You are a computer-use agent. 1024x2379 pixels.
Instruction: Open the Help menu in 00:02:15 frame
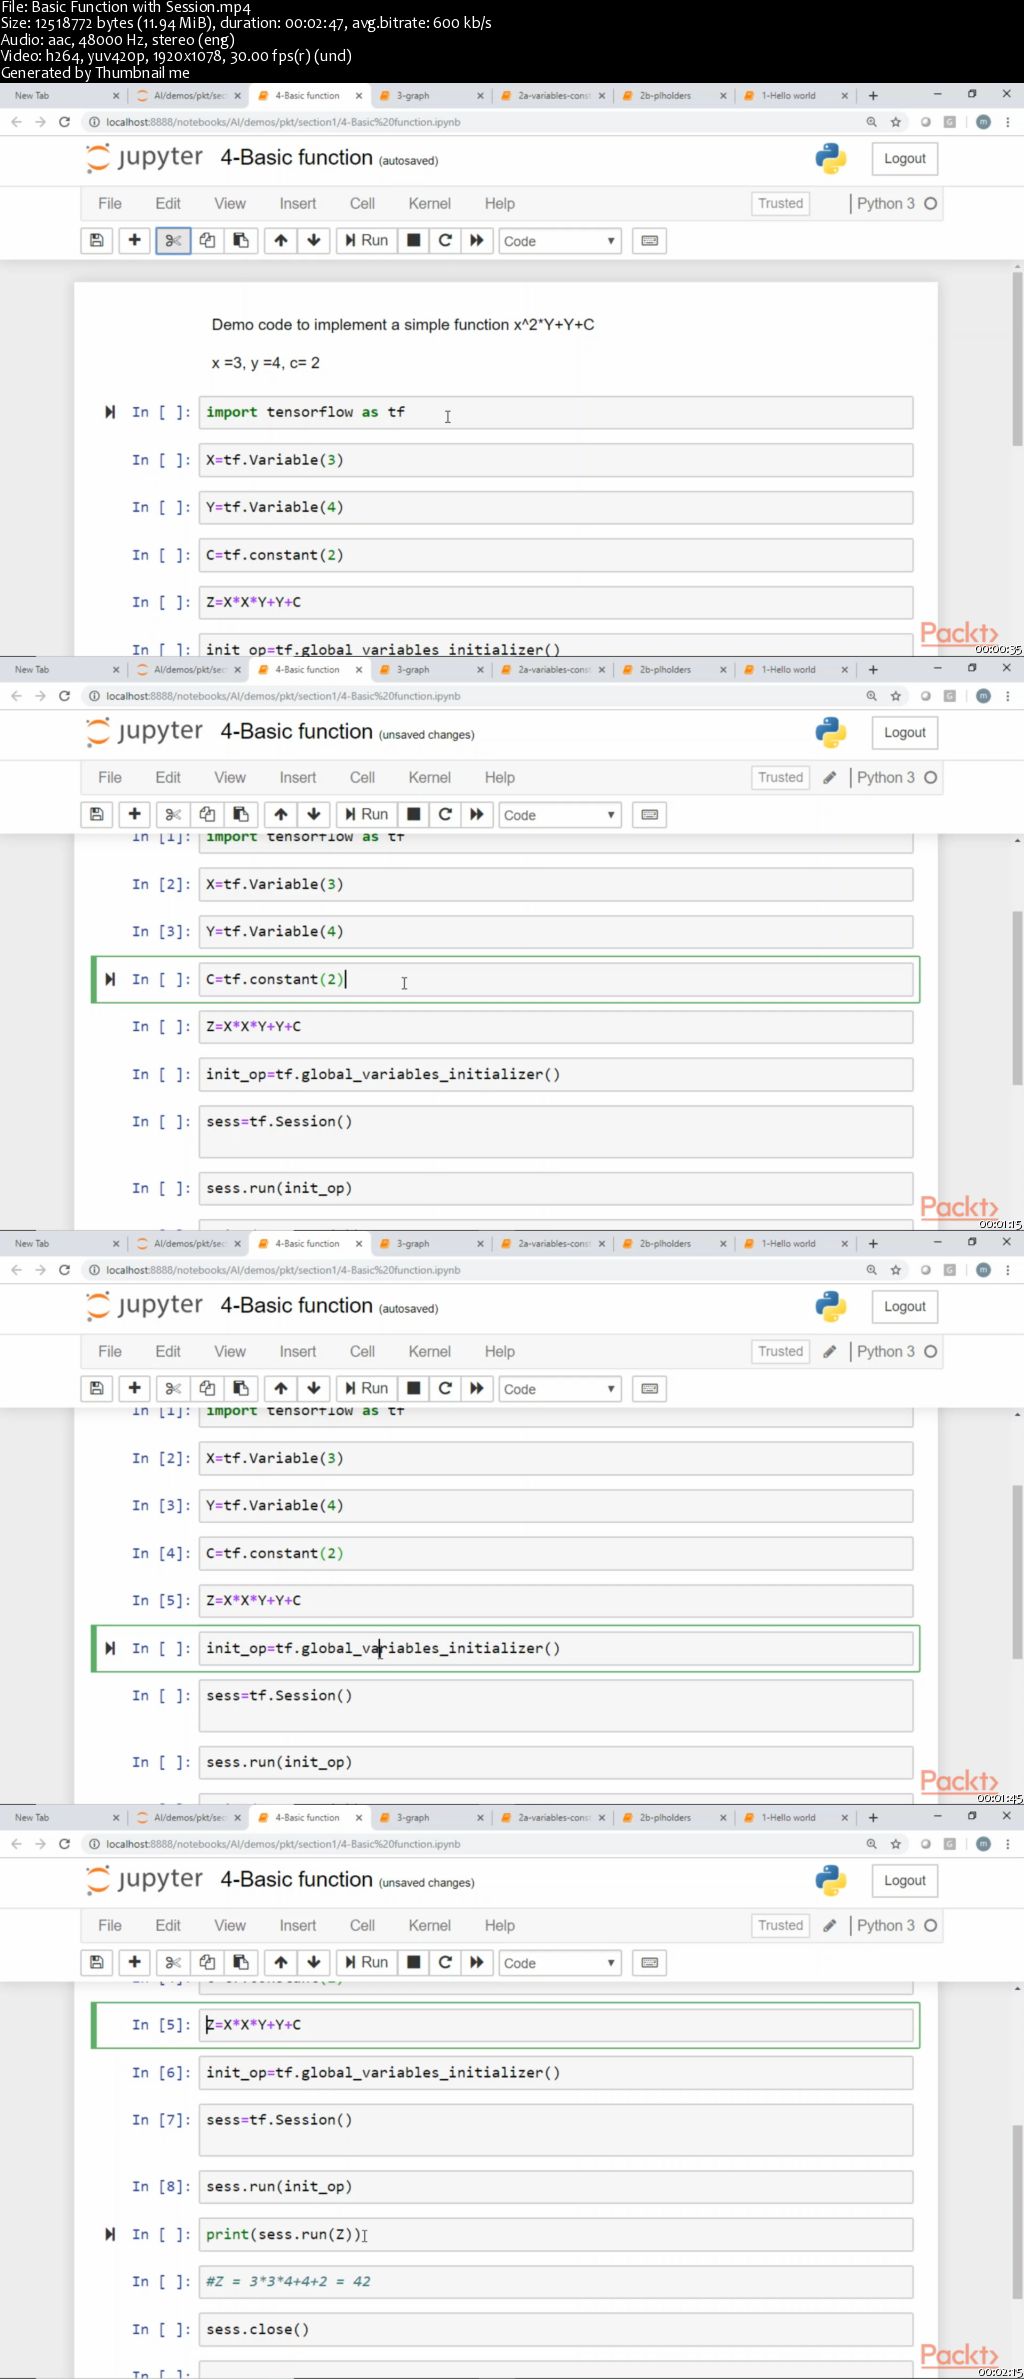tap(500, 1925)
